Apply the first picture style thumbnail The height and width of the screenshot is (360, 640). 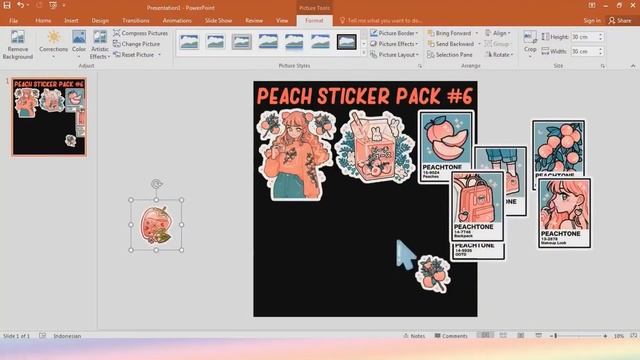click(189, 42)
